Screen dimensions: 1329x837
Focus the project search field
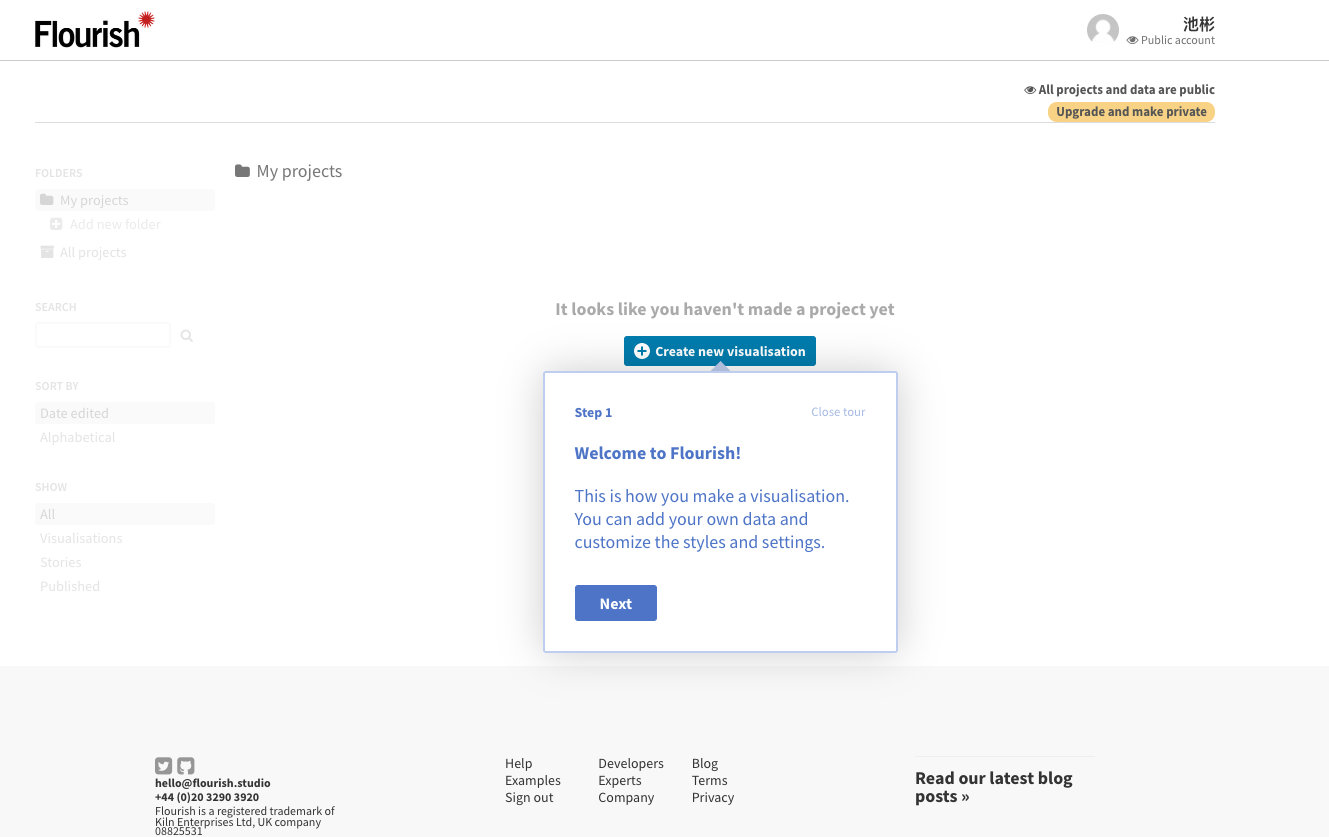pyautogui.click(x=103, y=335)
